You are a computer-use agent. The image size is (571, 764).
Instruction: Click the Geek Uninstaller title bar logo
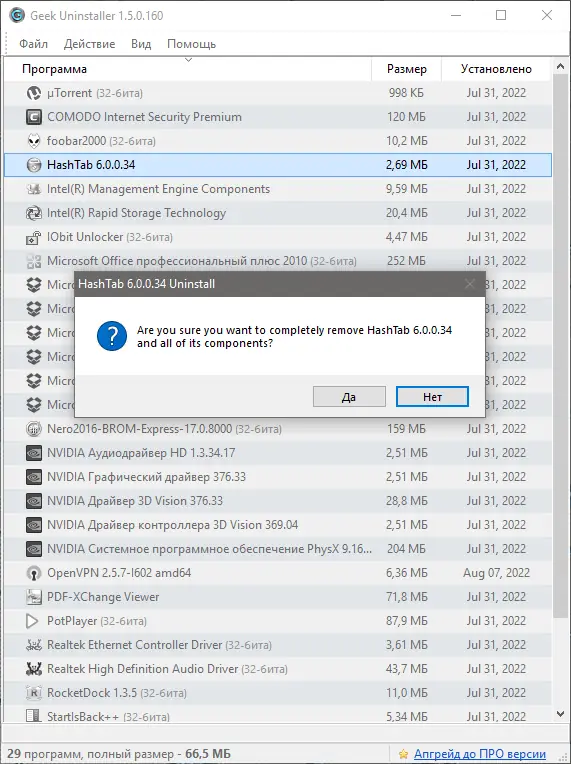(17, 16)
